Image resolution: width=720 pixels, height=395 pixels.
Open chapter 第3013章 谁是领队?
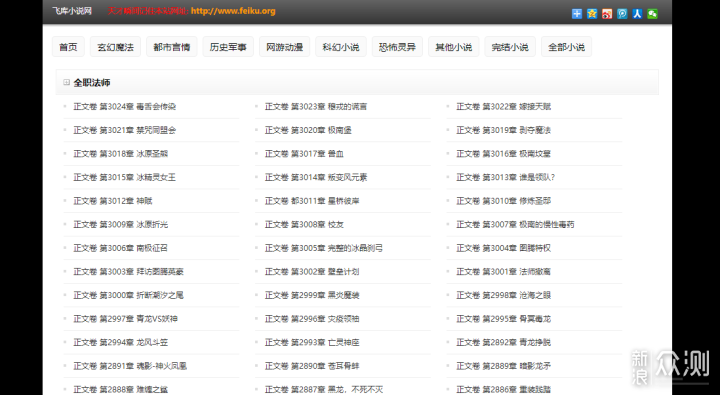(x=506, y=177)
